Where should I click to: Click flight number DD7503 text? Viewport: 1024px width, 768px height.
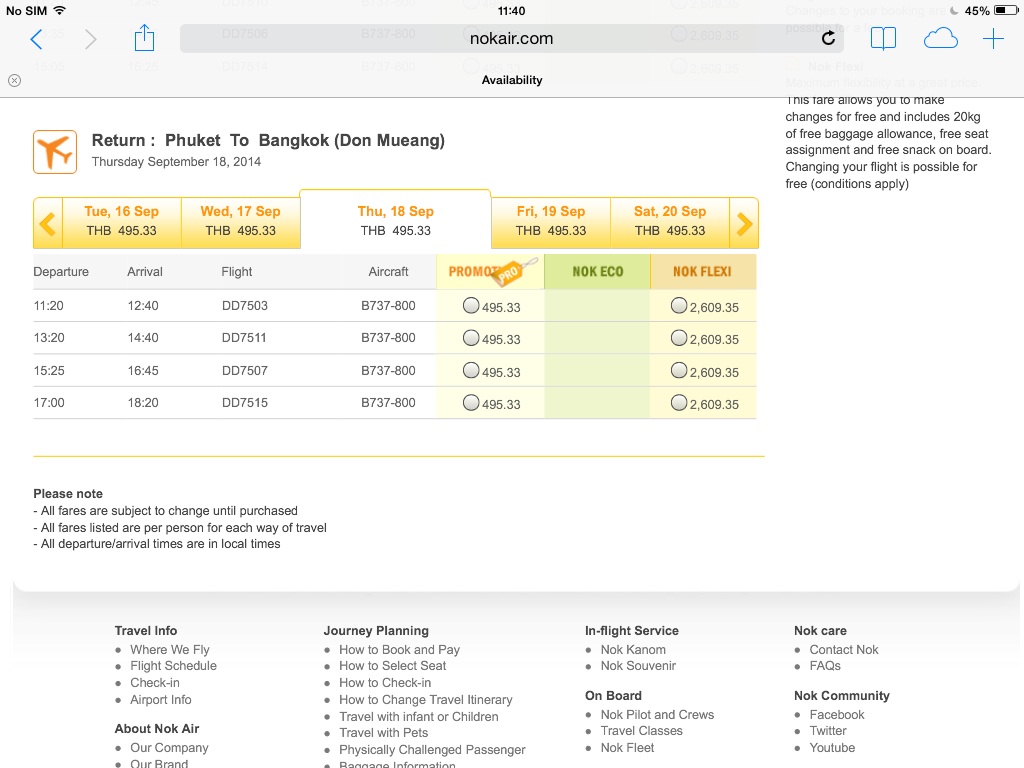point(244,306)
